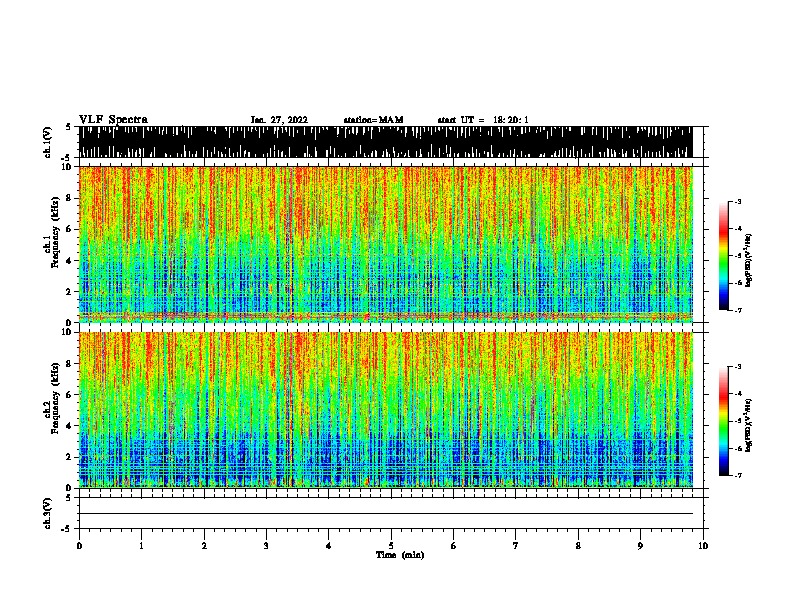Click the "2" tick on time axis
The image size is (792, 612).
click(x=204, y=546)
